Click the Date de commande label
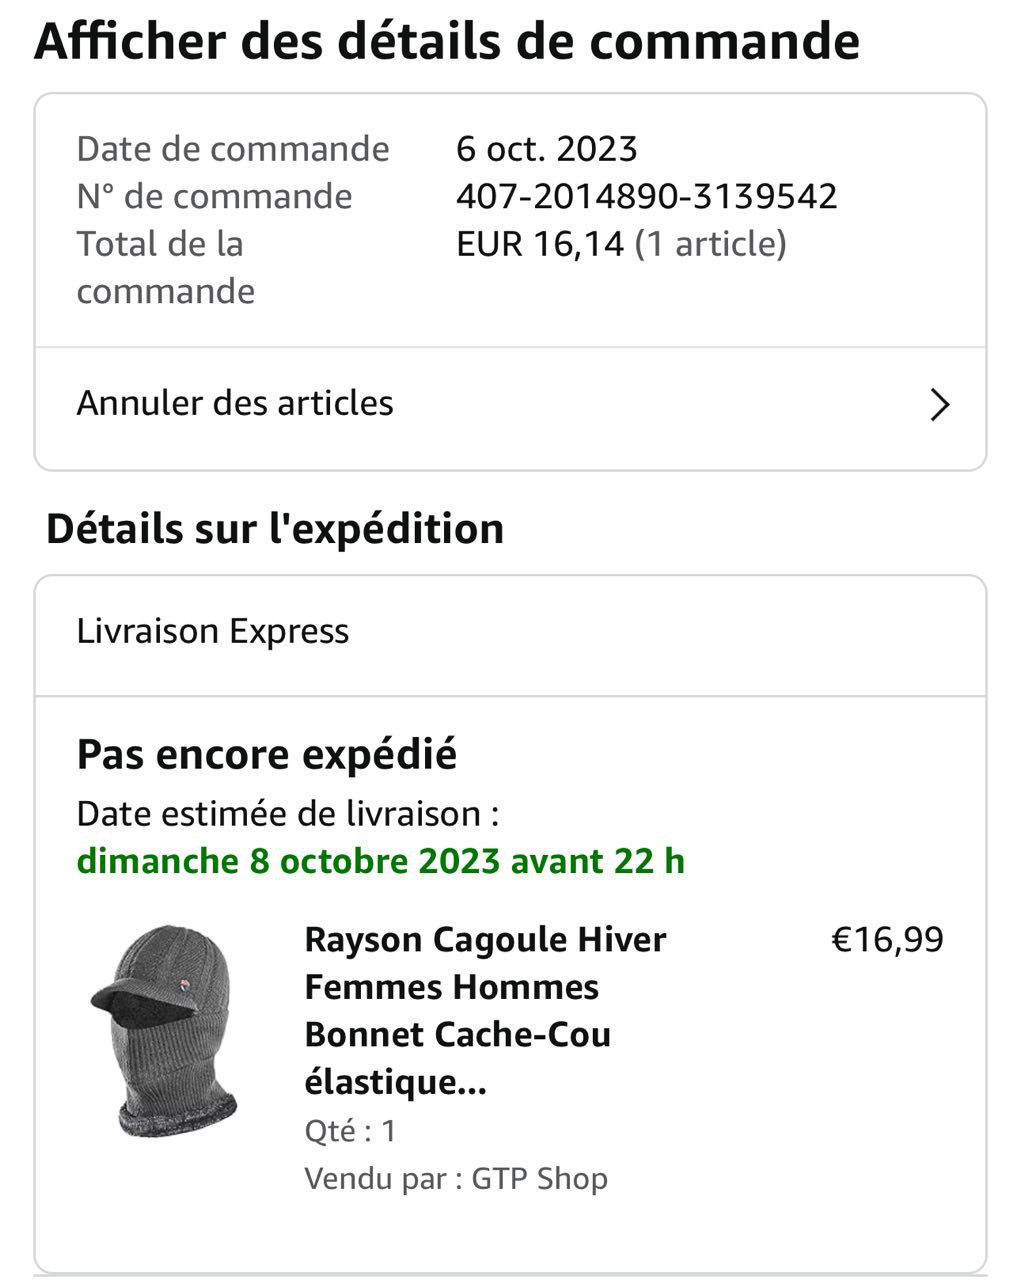Screen dimensions: 1021x1280 (233, 149)
